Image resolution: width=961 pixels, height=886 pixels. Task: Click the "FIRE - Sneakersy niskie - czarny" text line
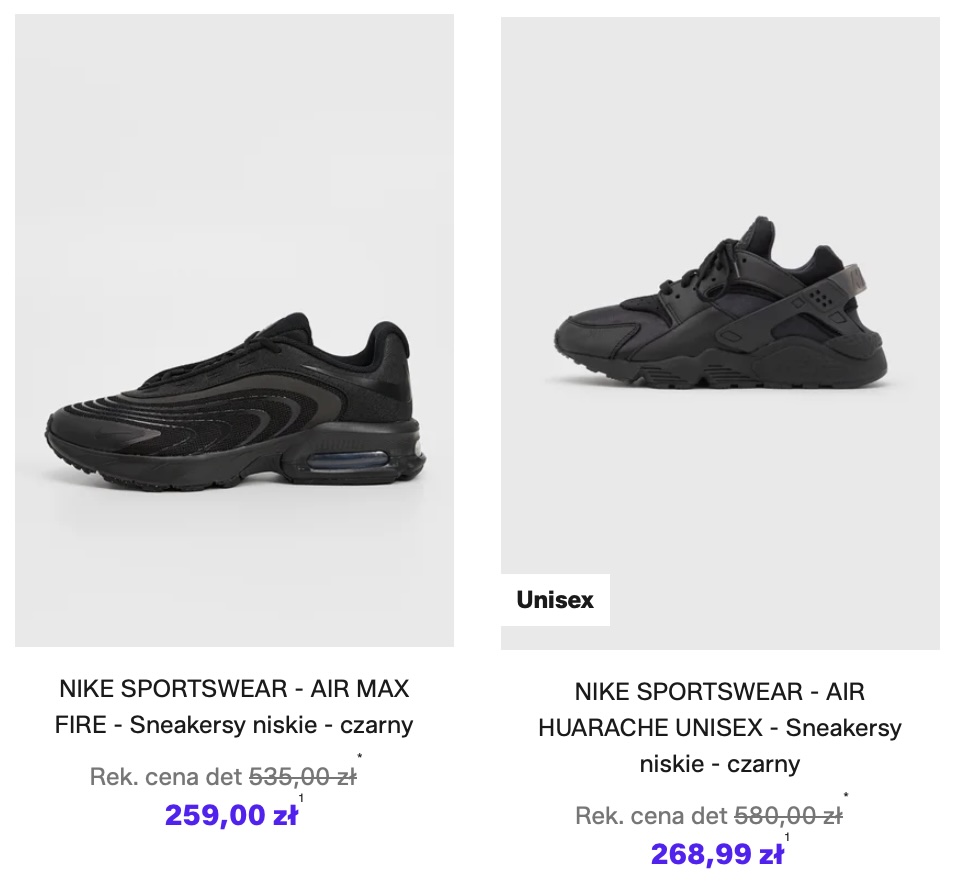point(234,725)
